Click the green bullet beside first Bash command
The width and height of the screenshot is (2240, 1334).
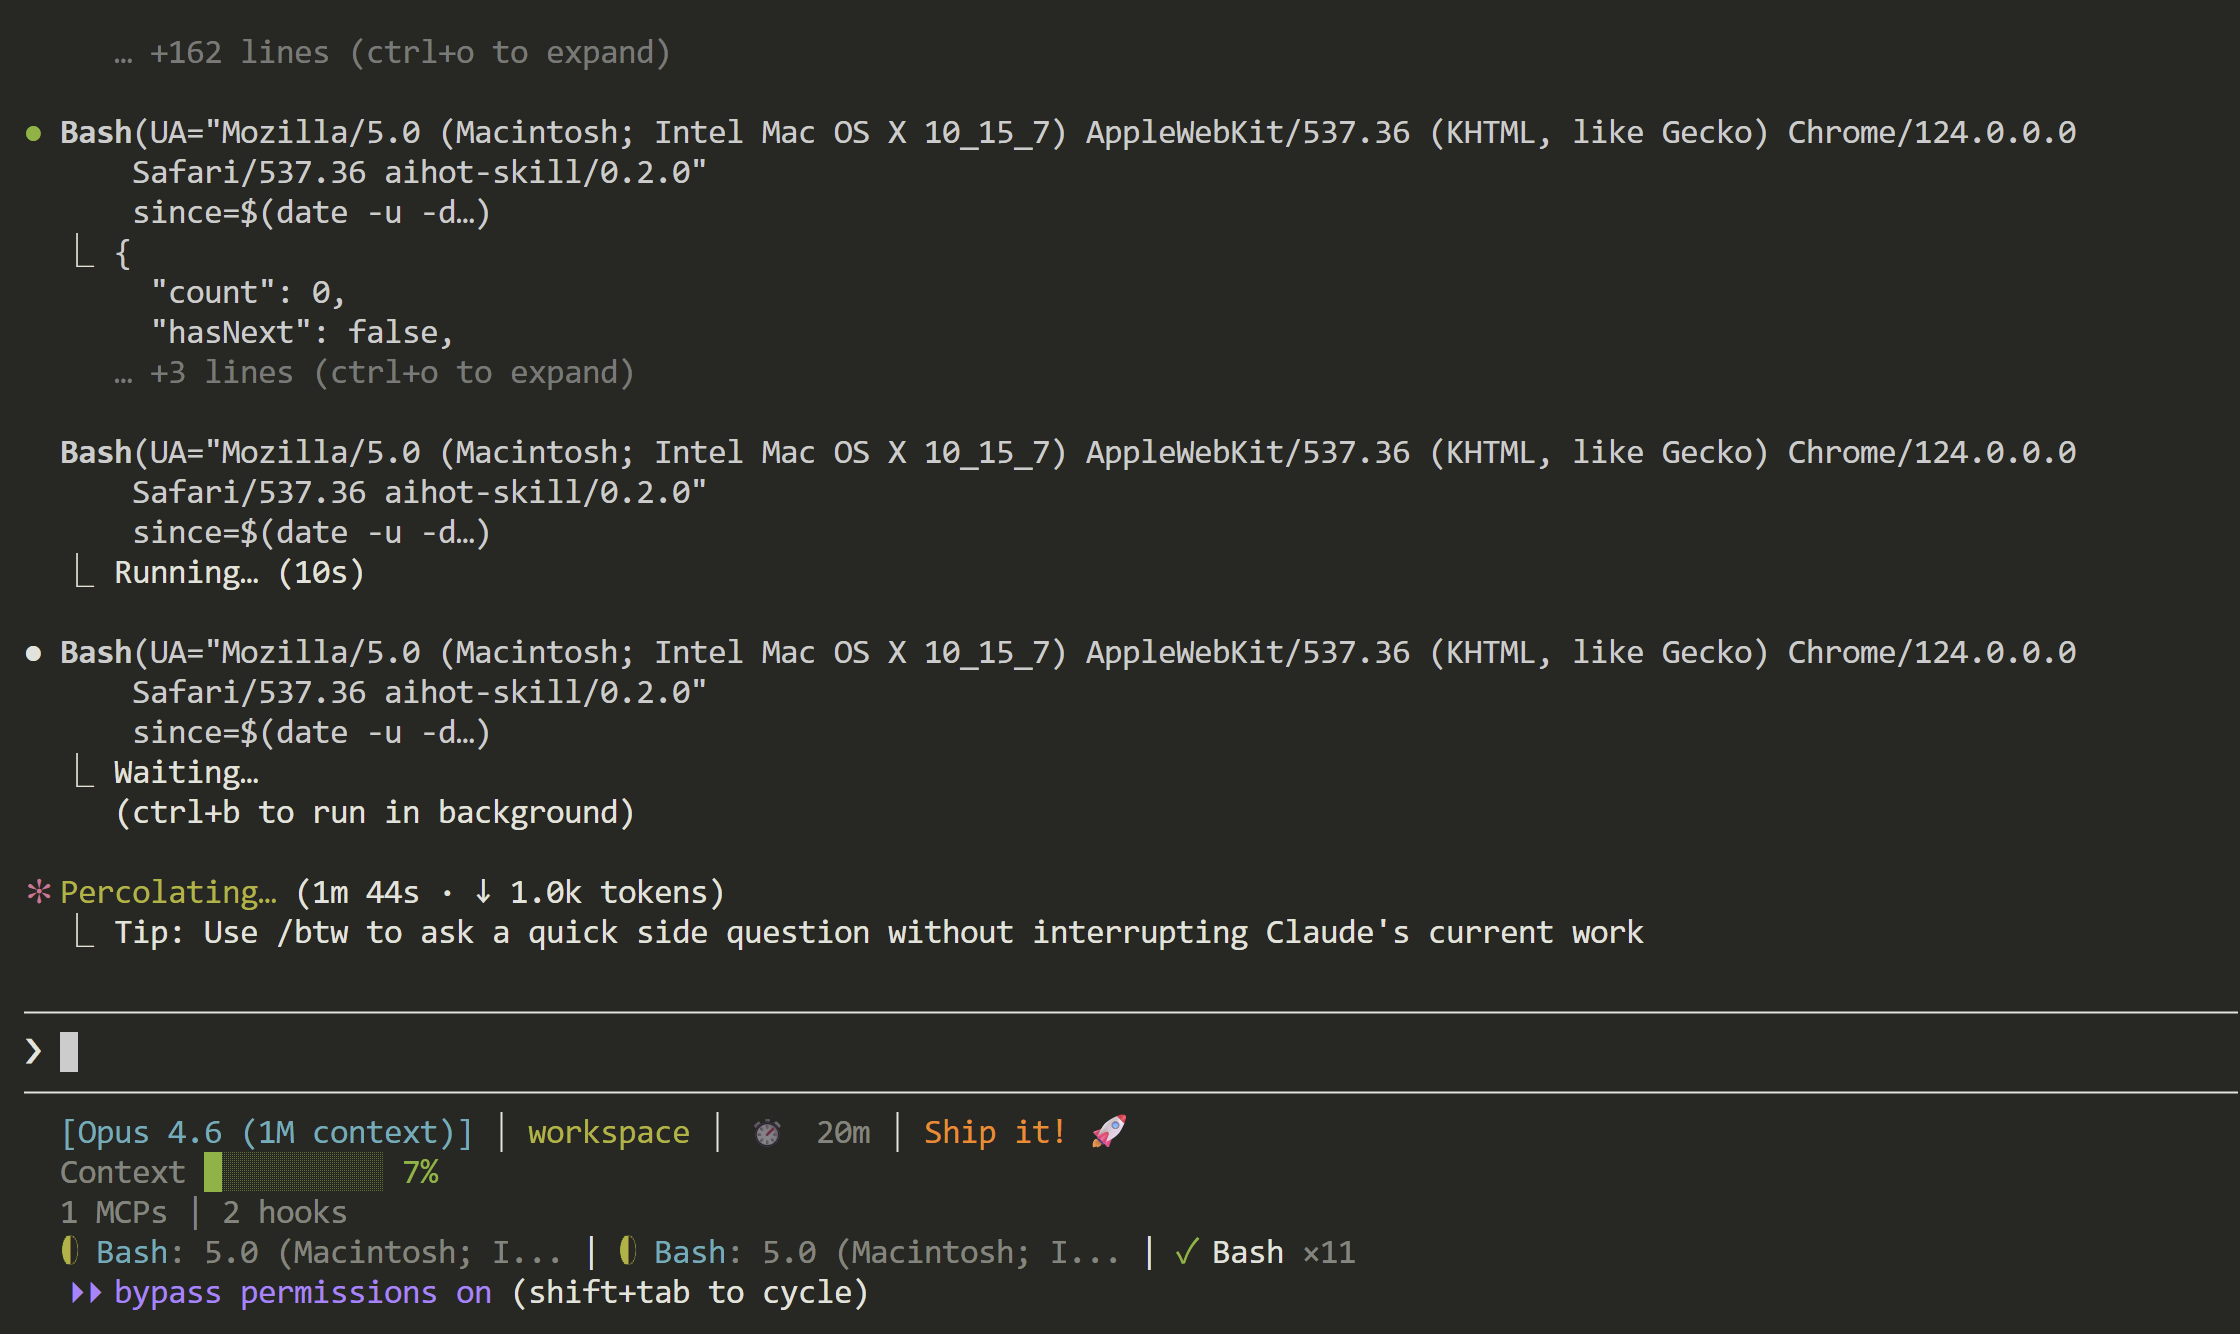click(34, 133)
